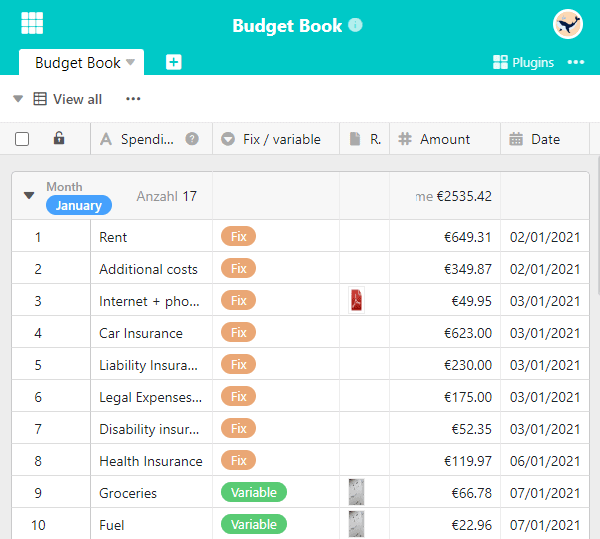Add a new table with plus icon

point(173,62)
